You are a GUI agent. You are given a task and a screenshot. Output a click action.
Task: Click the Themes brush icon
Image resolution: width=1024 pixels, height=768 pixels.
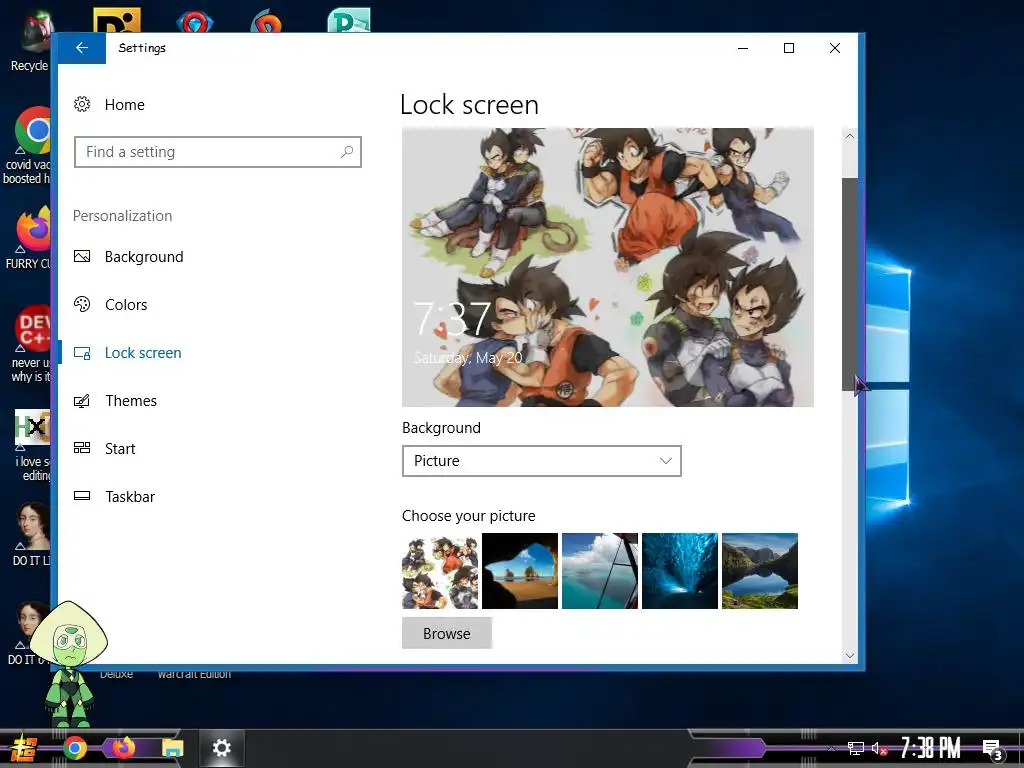[82, 401]
